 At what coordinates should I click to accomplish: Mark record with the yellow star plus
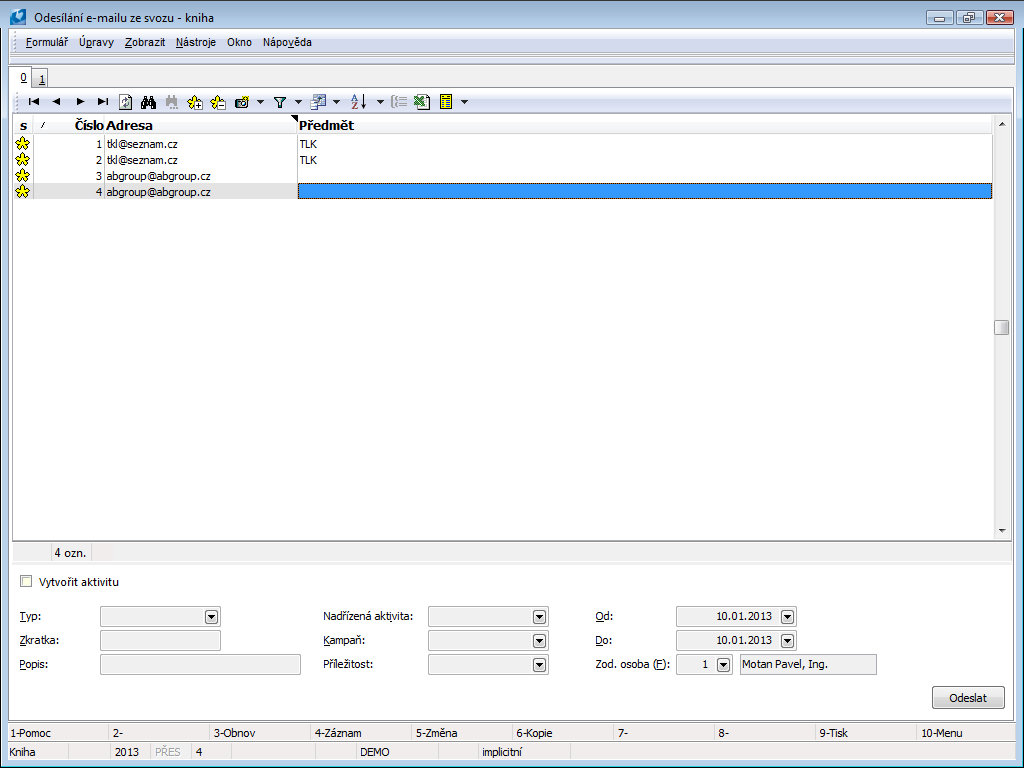[x=194, y=101]
